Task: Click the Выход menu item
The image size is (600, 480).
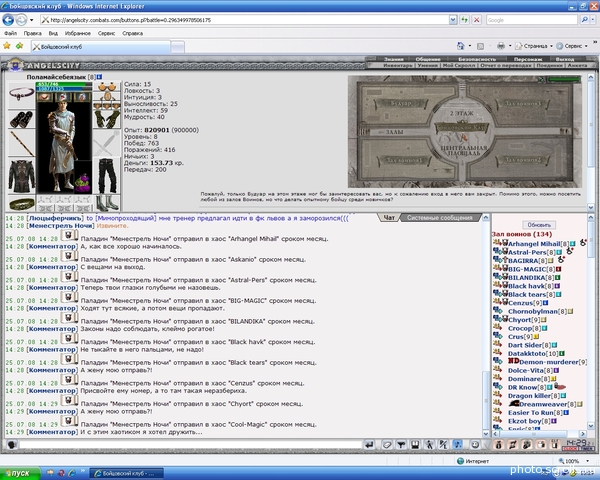Action: 565,59
